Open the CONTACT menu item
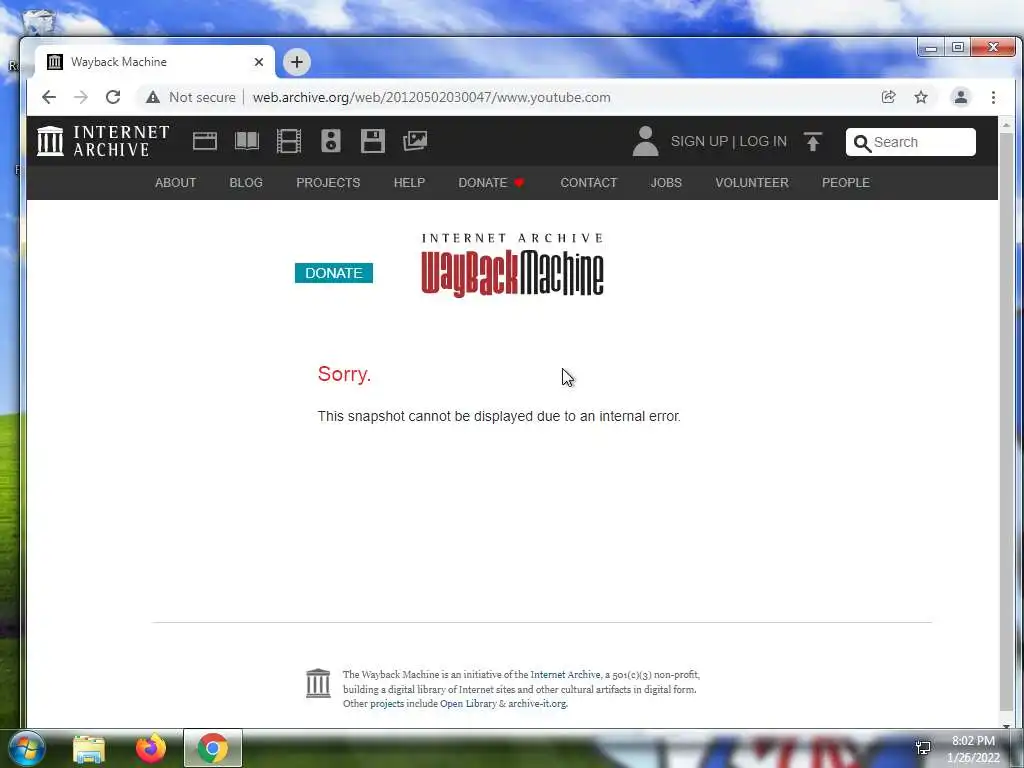The height and width of the screenshot is (768, 1024). coord(588,183)
